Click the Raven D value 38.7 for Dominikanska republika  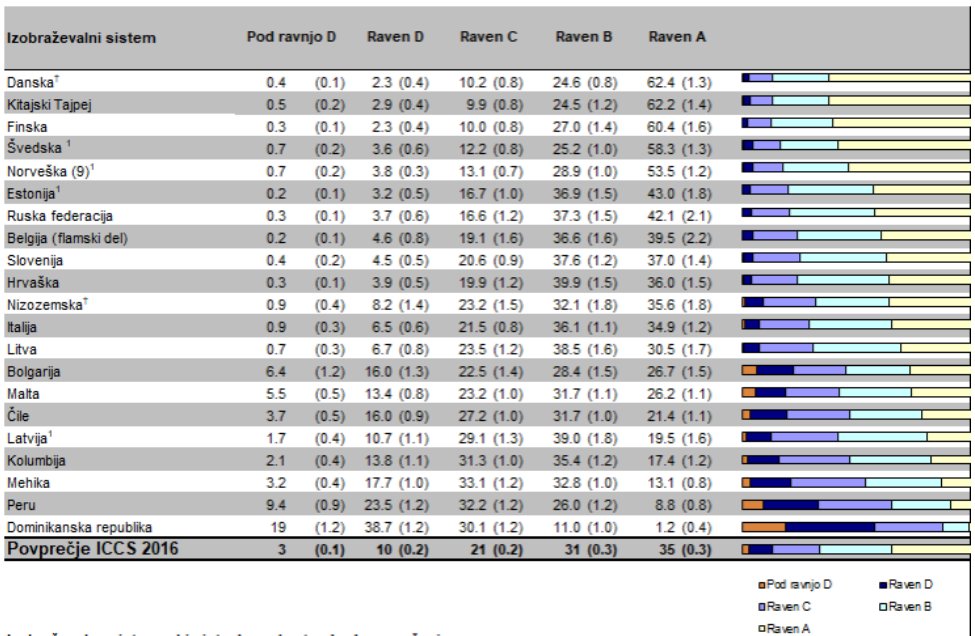tap(382, 527)
